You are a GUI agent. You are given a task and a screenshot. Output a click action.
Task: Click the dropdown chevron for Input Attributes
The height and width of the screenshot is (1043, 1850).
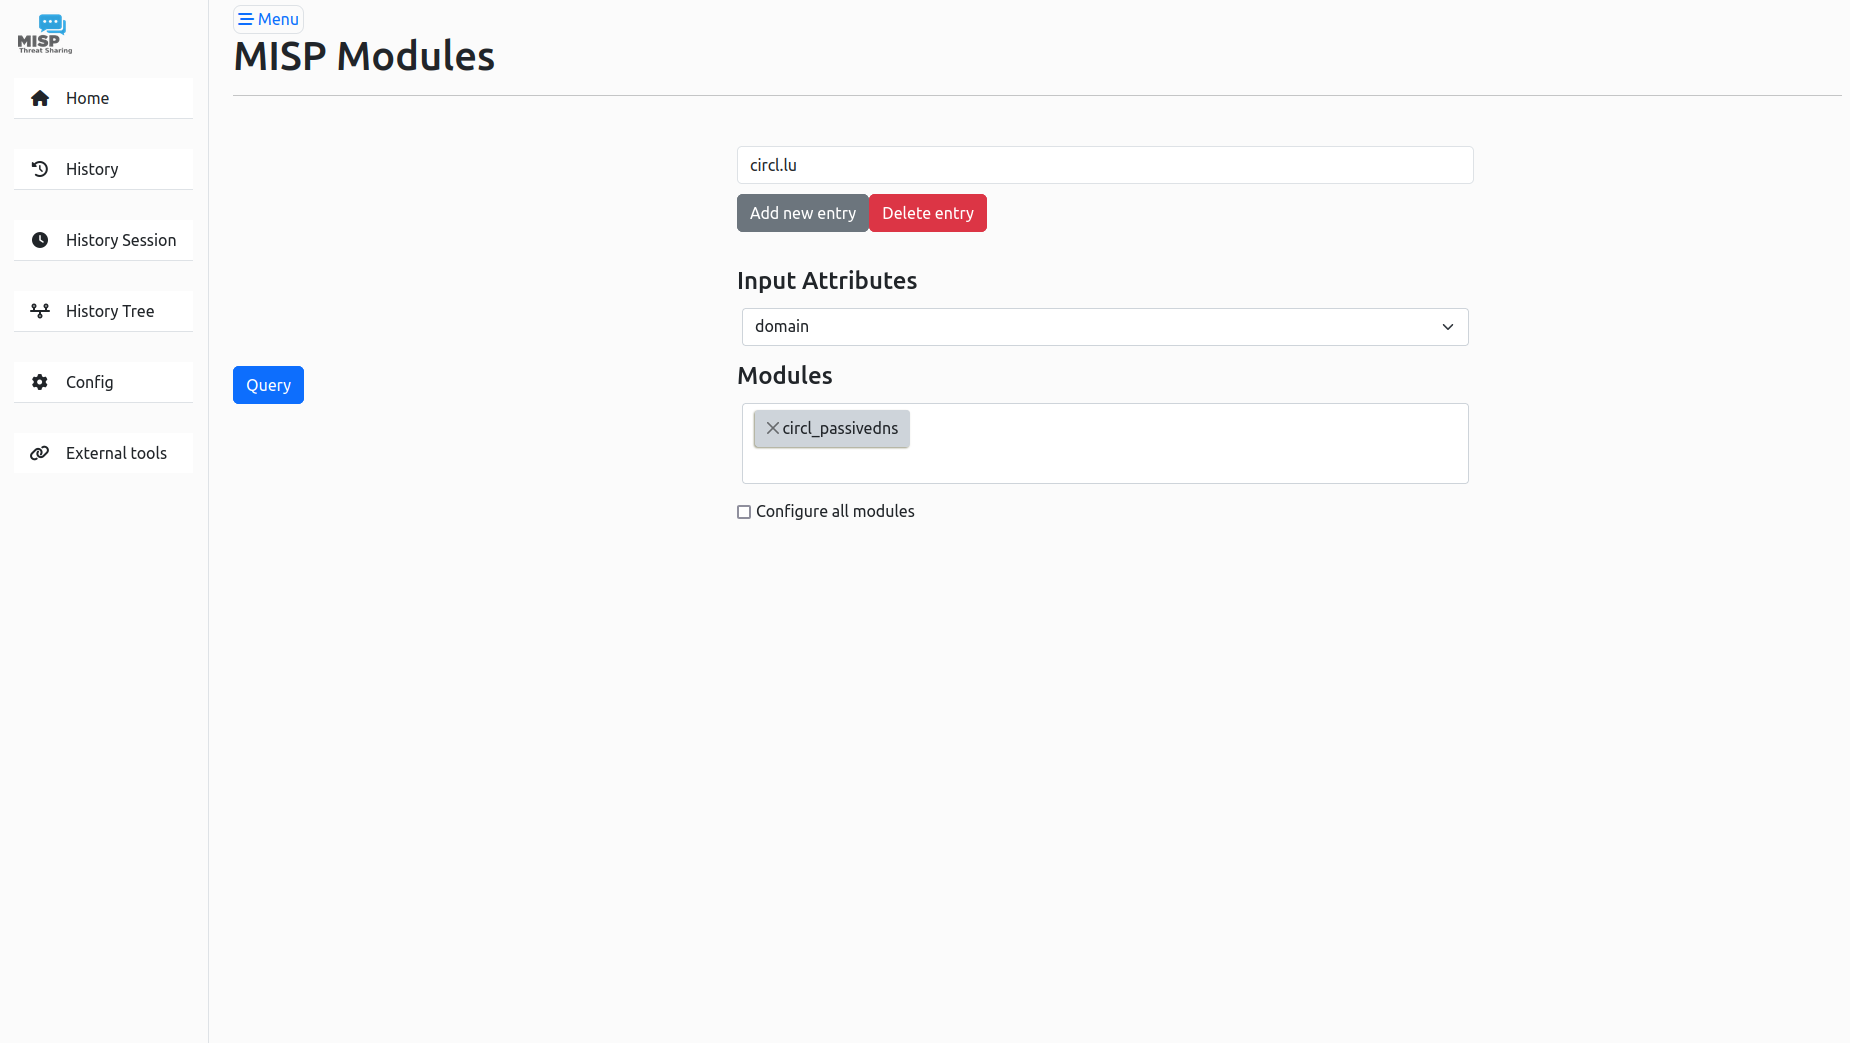coord(1447,327)
